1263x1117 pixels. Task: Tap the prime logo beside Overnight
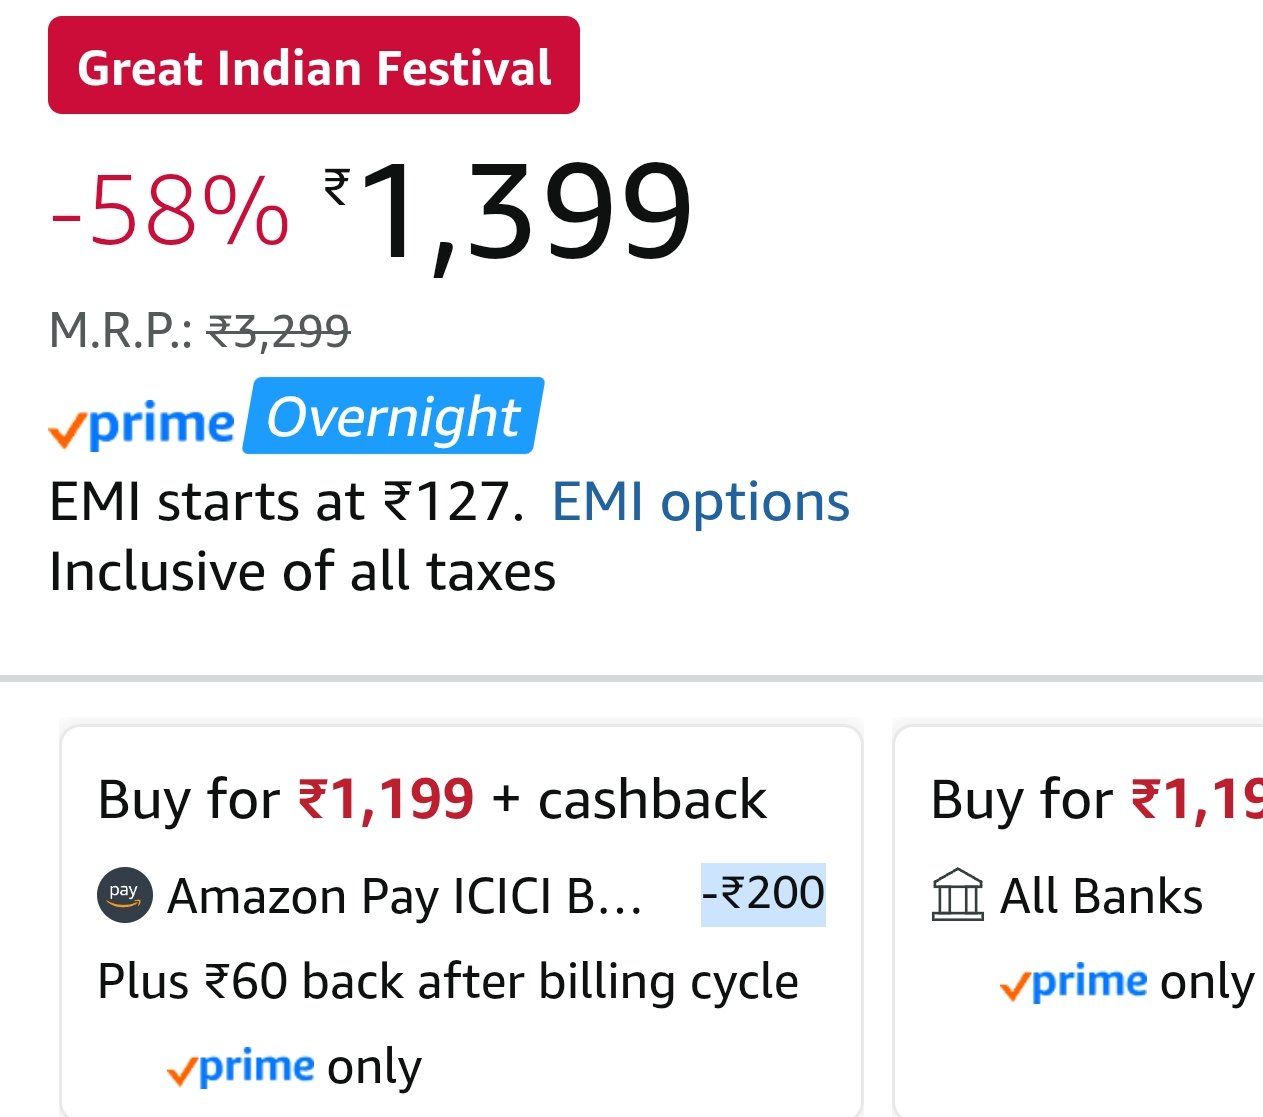pyautogui.click(x=142, y=424)
